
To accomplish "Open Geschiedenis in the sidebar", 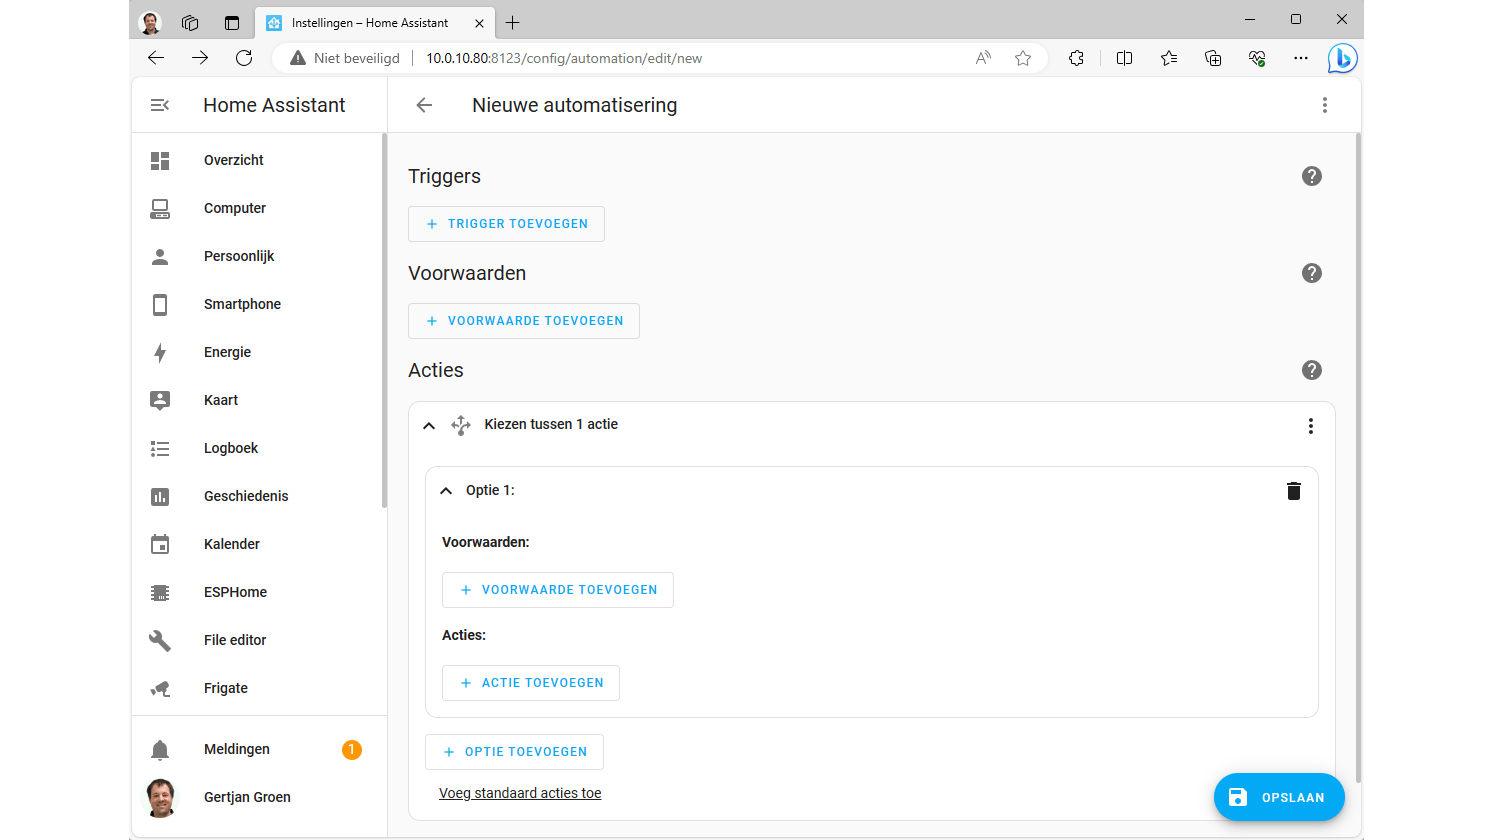I will [x=246, y=496].
